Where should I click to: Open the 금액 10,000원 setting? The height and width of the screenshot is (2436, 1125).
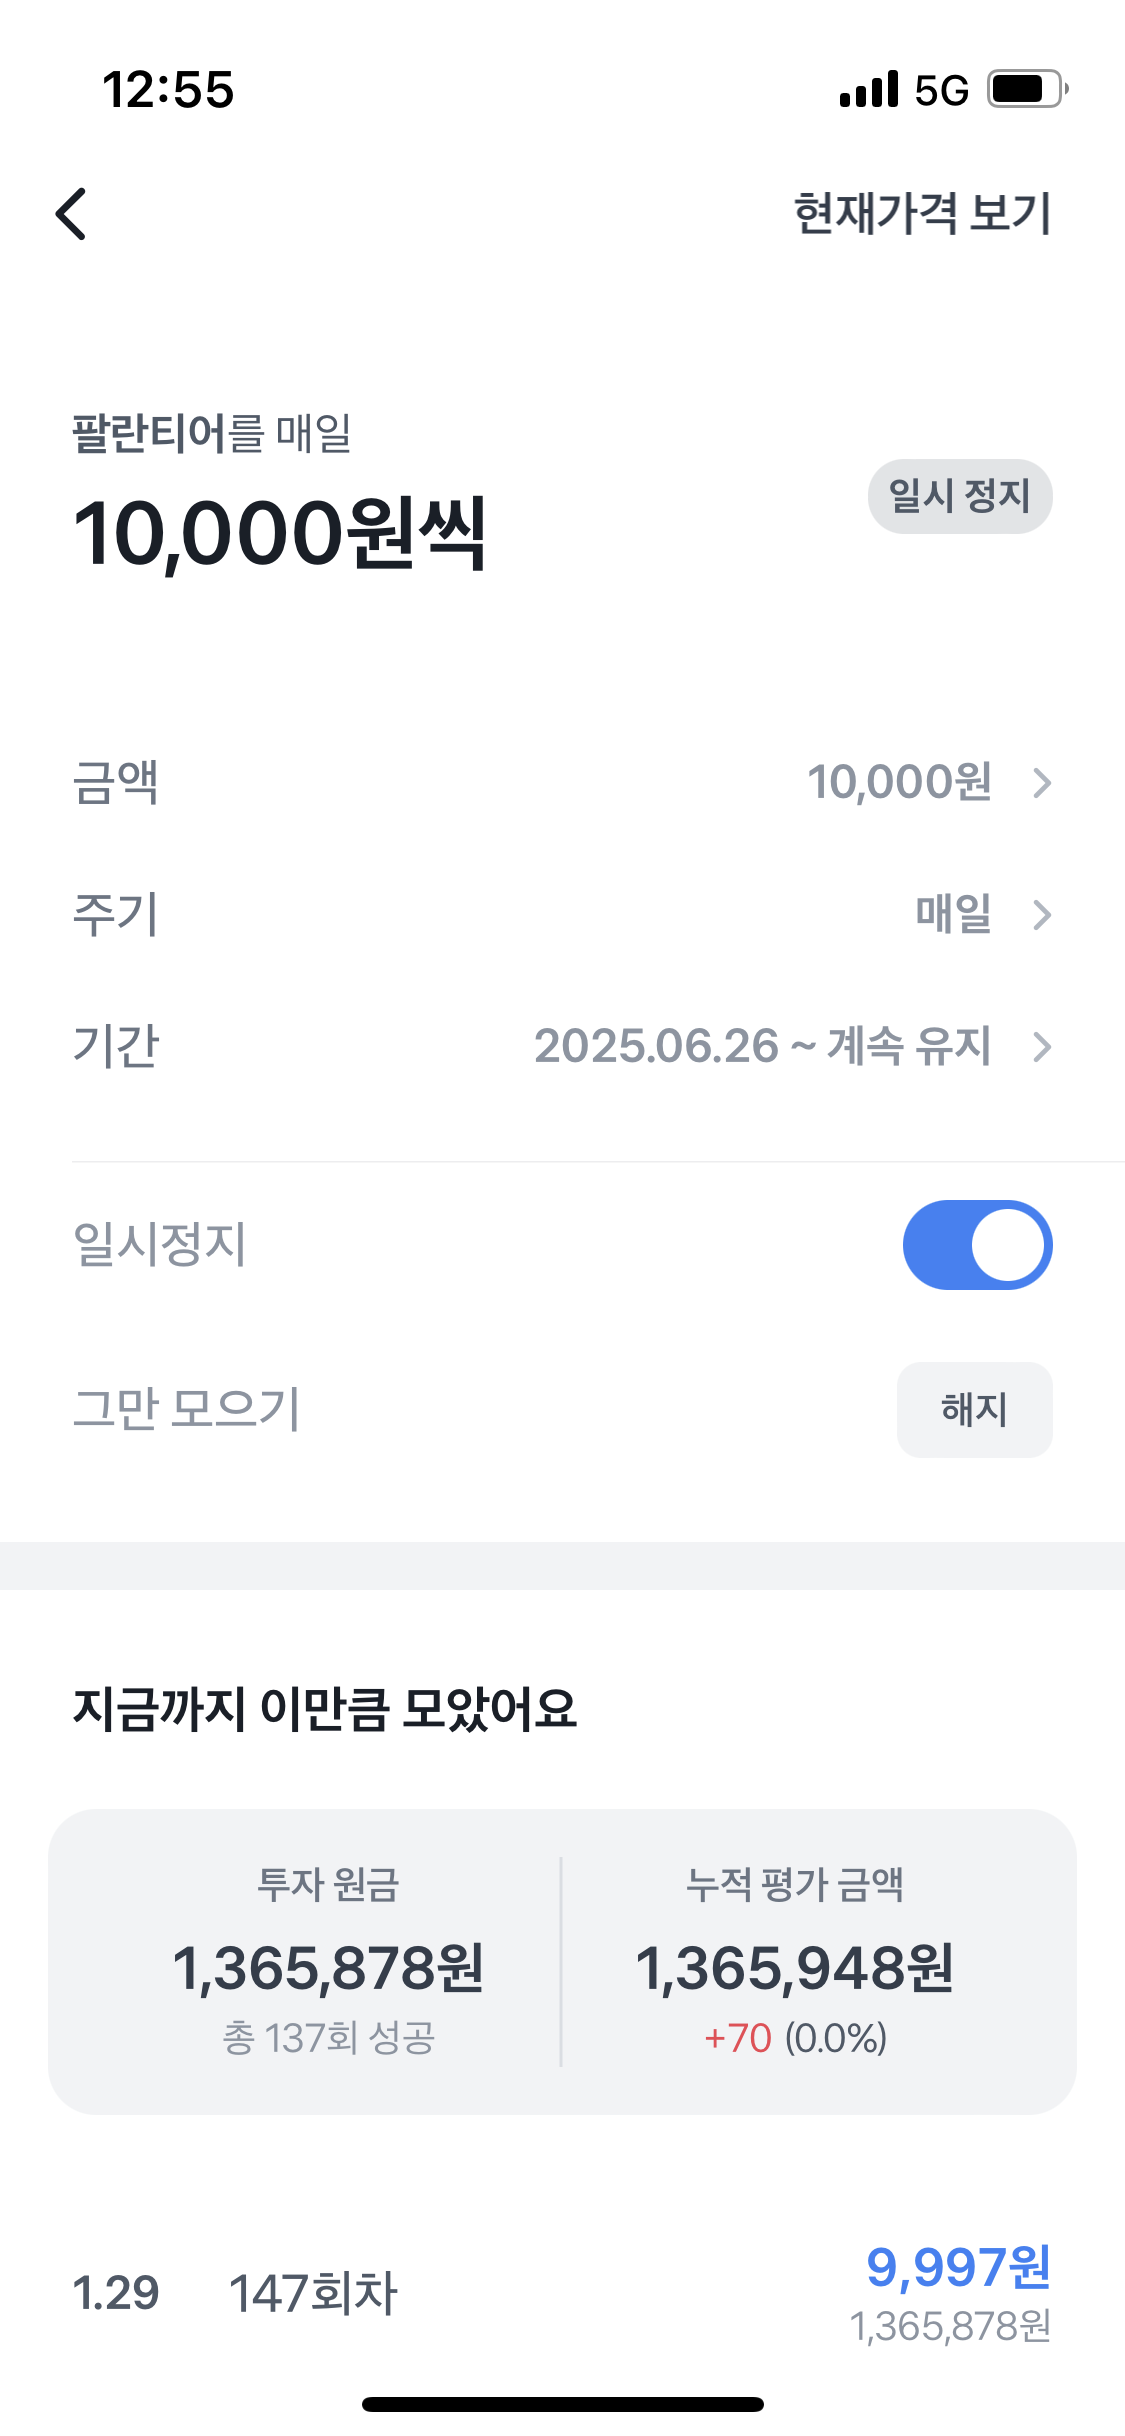pos(899,782)
